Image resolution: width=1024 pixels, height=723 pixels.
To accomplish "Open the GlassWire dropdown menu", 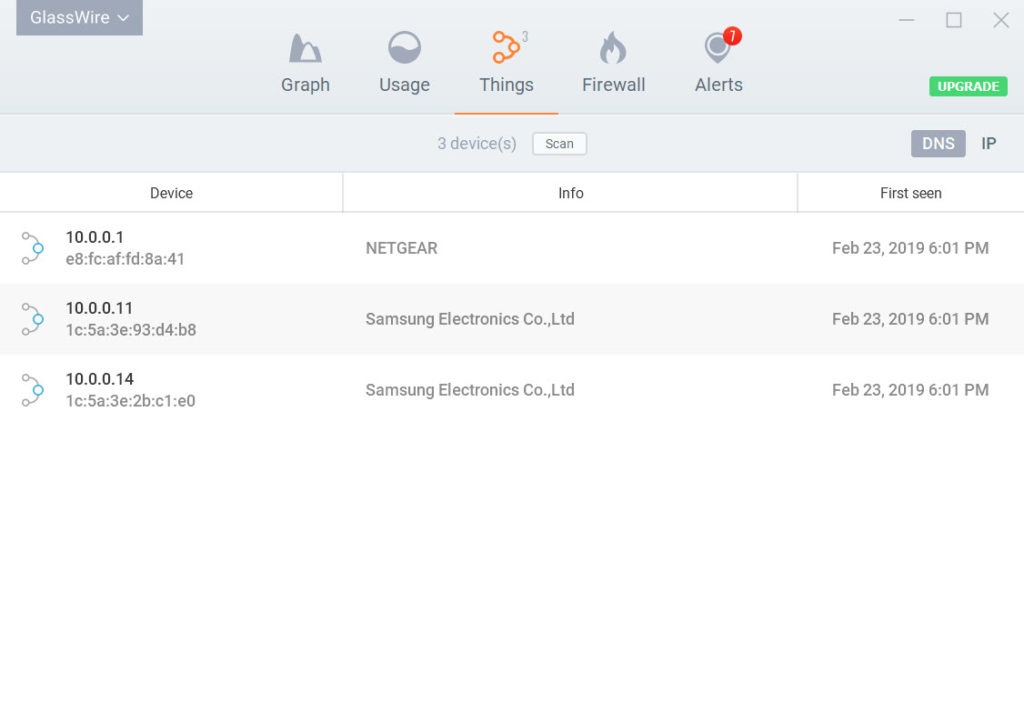I will [x=79, y=18].
